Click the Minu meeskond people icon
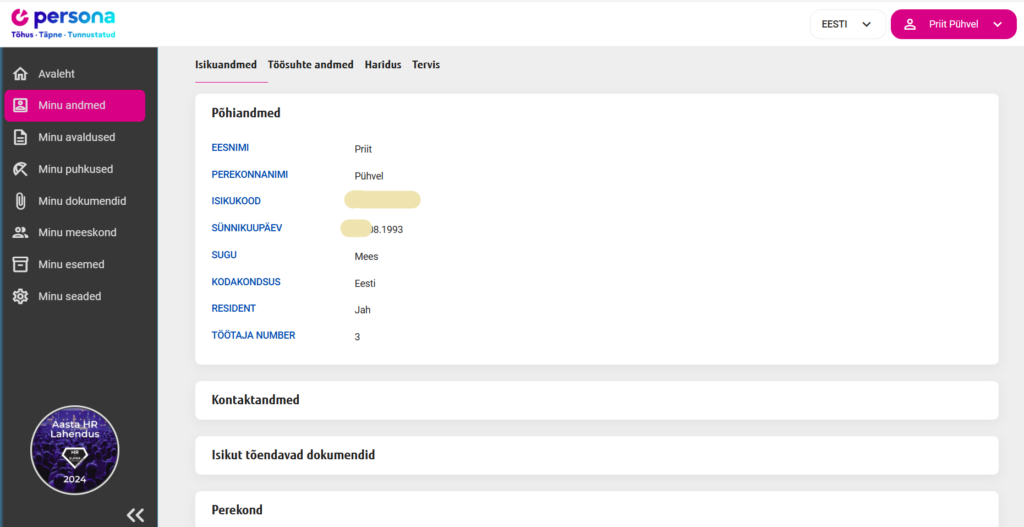 click(x=20, y=233)
